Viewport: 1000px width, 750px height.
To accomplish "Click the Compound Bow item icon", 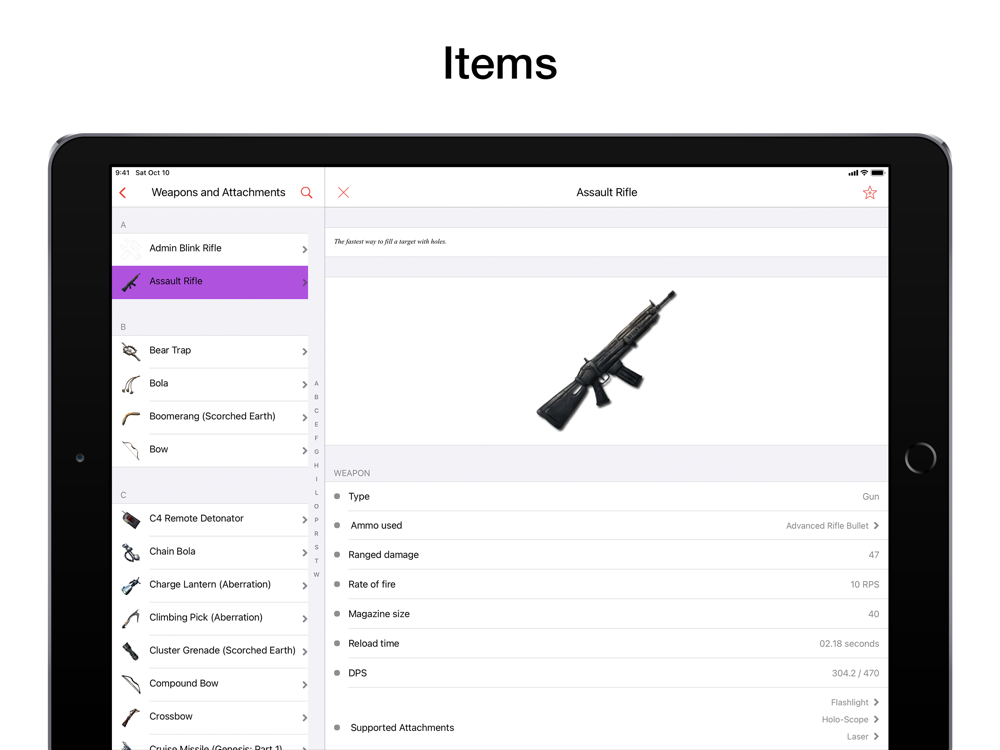I will 131,684.
